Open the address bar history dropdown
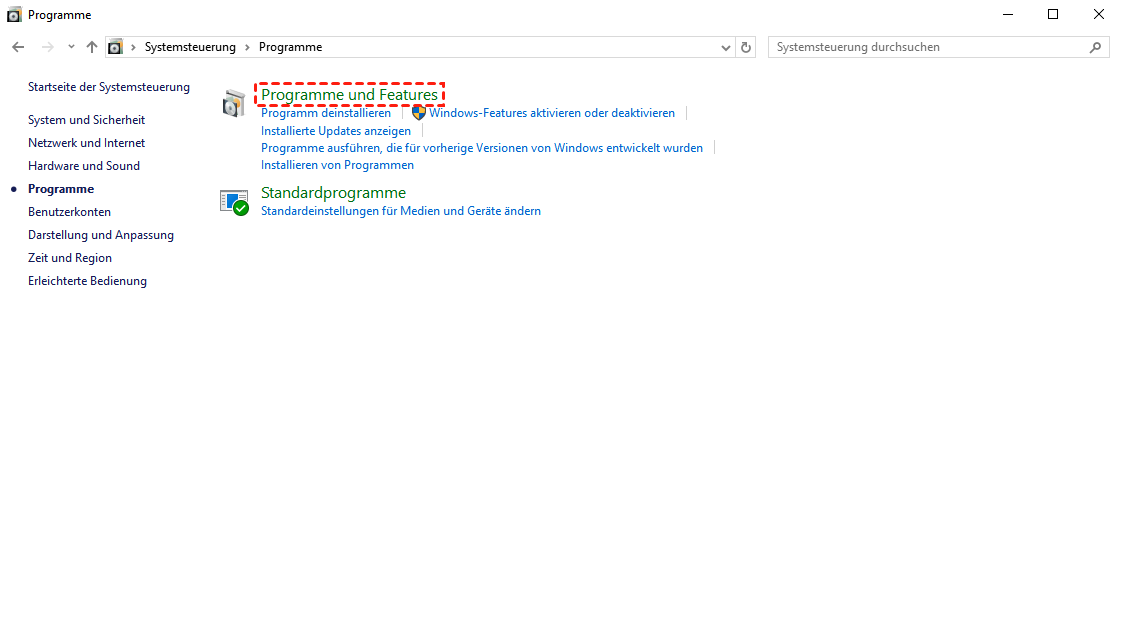The height and width of the screenshot is (629, 1121). coord(726,48)
